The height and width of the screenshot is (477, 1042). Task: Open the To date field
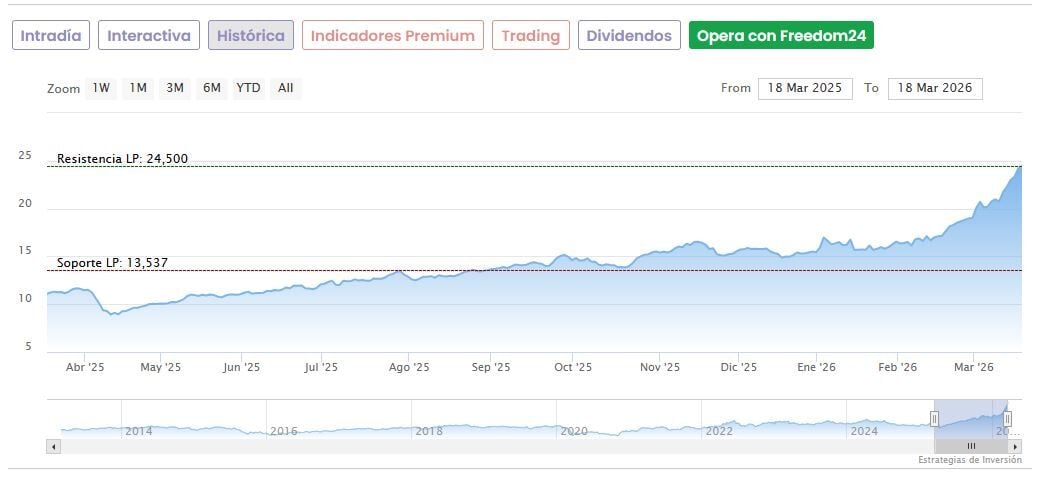[x=935, y=88]
